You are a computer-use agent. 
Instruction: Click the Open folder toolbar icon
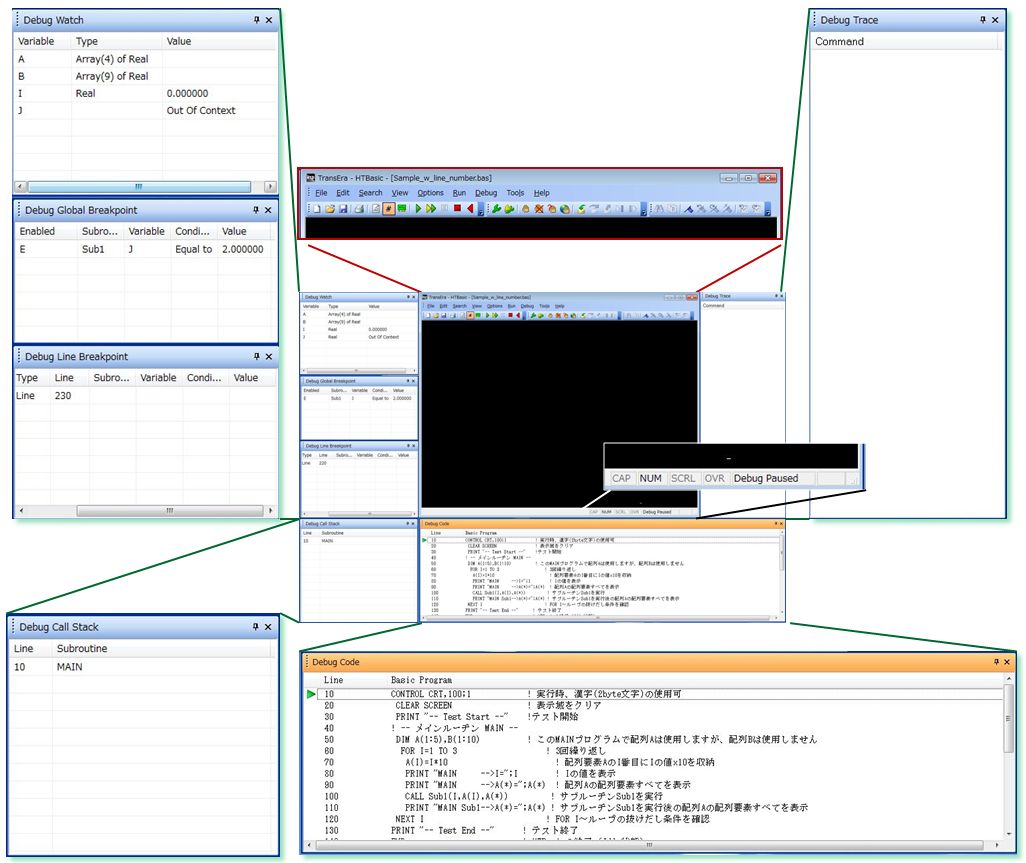330,209
